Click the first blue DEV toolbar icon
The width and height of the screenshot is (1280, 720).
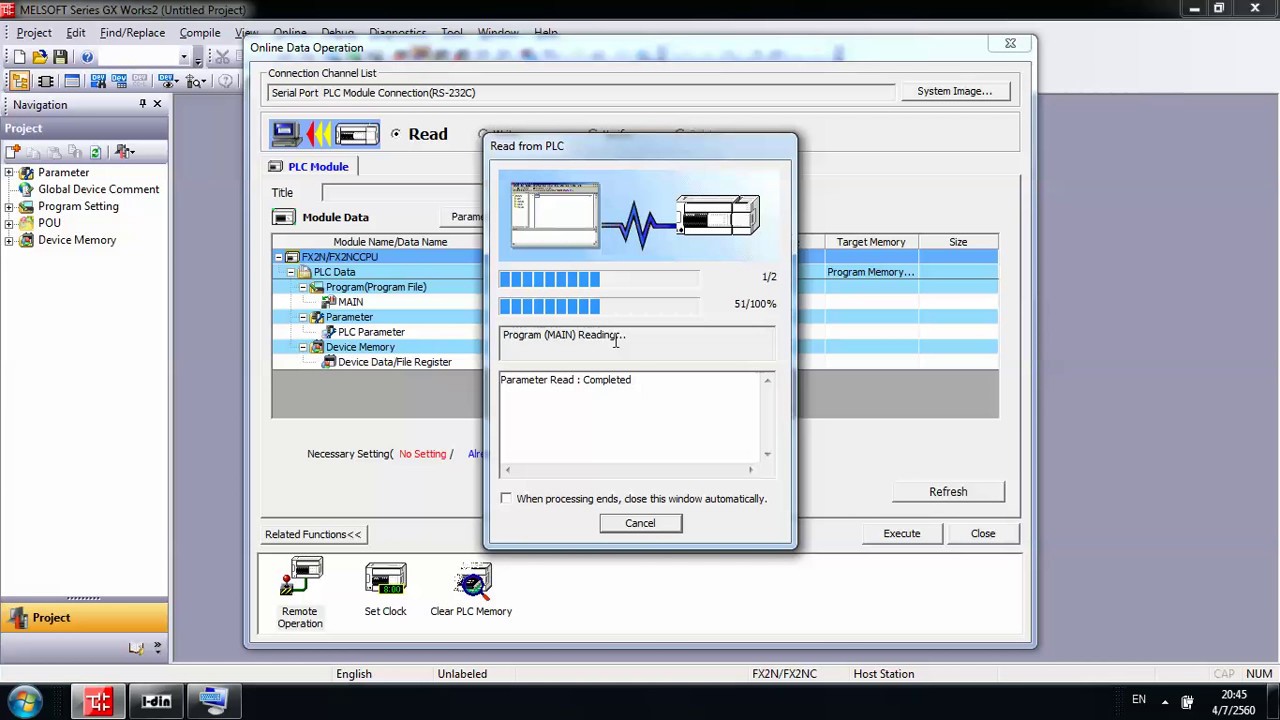pyautogui.click(x=98, y=81)
